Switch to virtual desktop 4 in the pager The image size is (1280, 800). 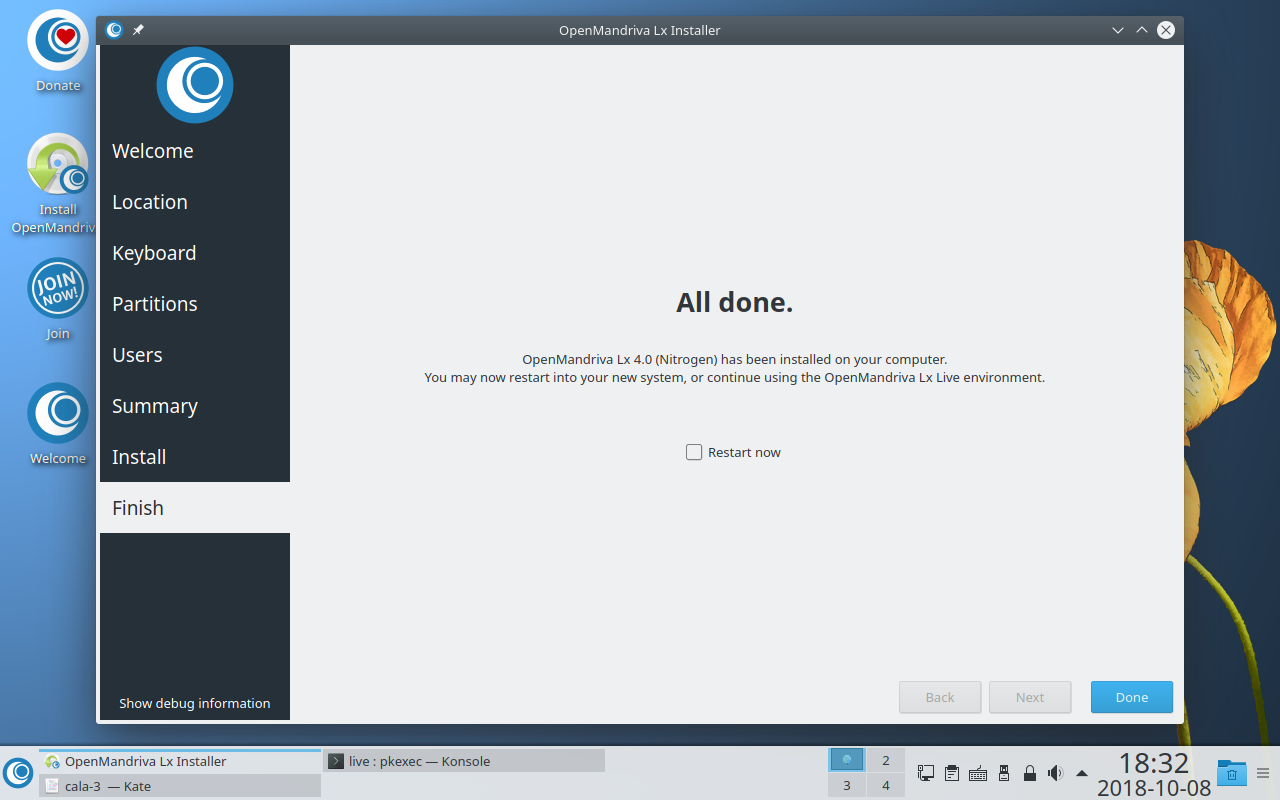click(886, 785)
